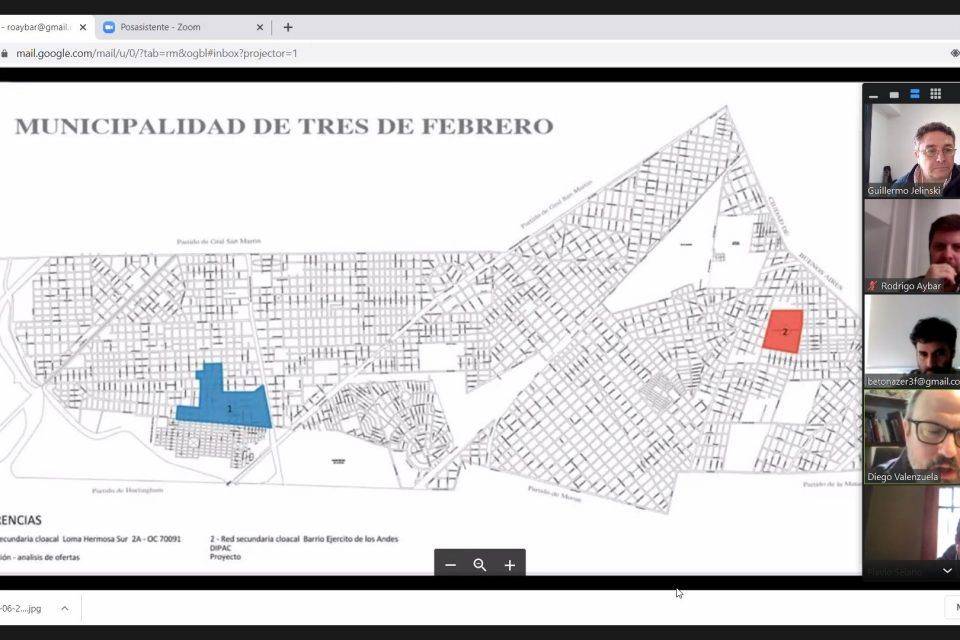Zoom out the image with minus button

click(x=451, y=565)
